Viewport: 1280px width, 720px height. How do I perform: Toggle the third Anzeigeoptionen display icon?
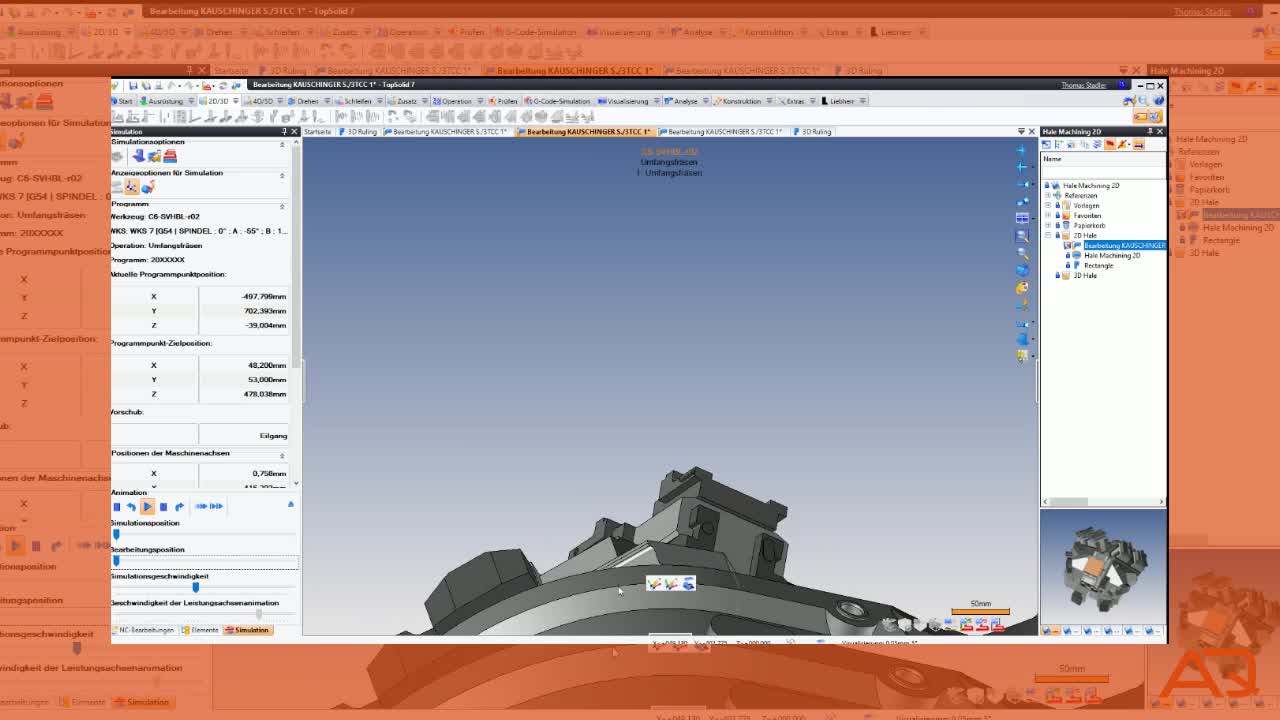click(x=148, y=187)
